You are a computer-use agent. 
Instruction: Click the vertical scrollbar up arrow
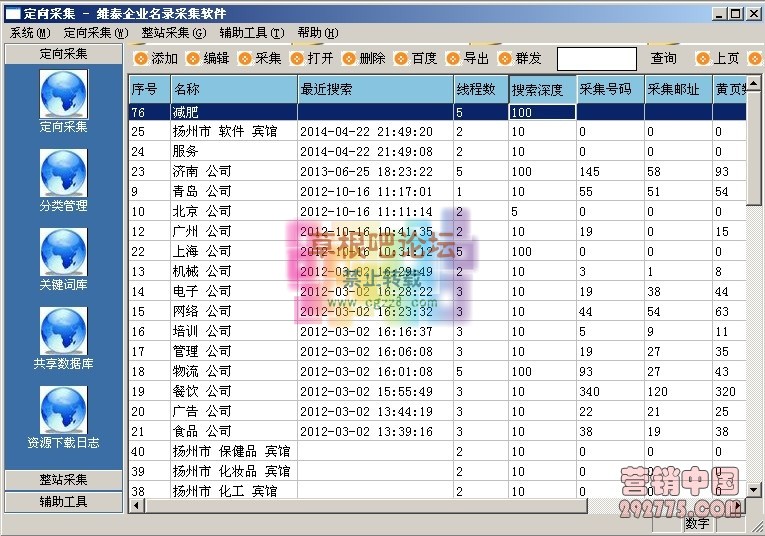[754, 83]
